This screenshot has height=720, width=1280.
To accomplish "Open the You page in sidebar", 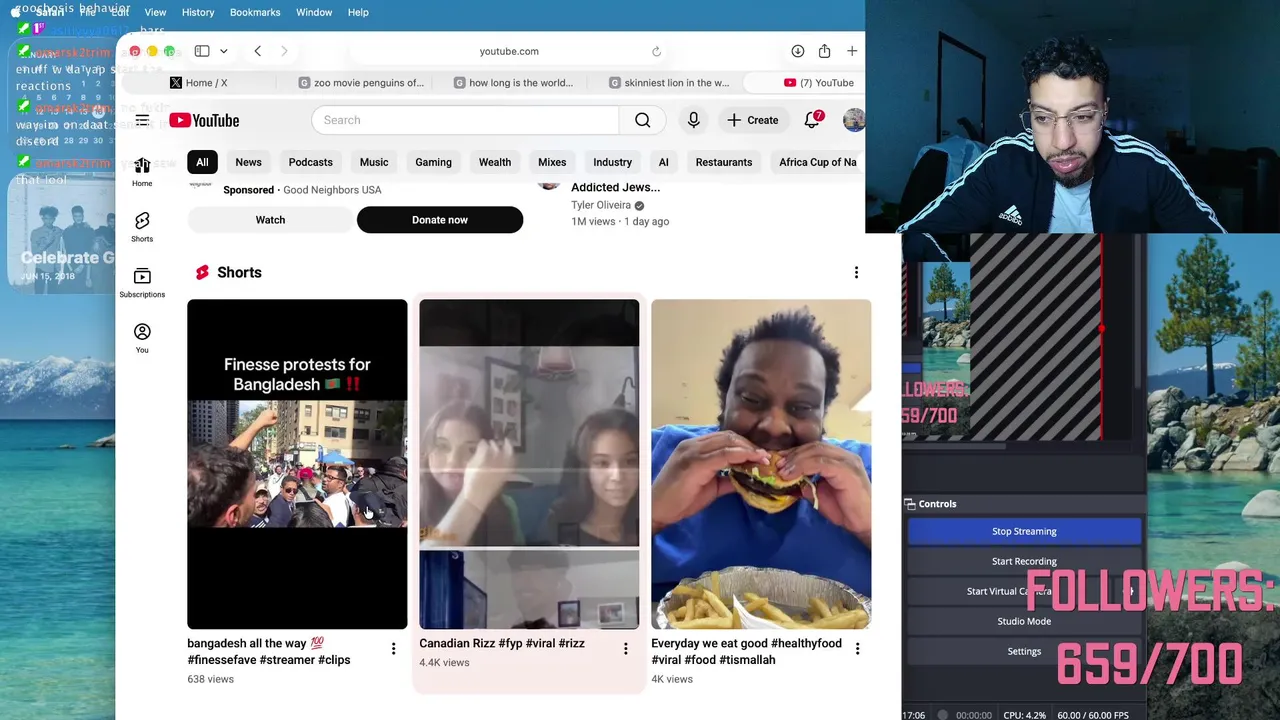I will pos(142,338).
